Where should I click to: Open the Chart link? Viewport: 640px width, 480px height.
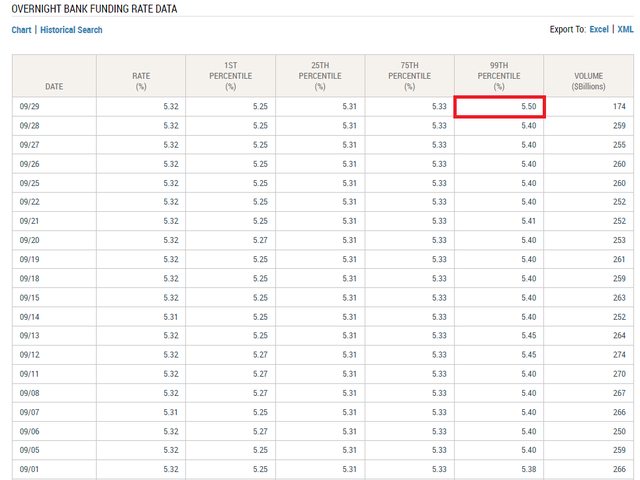coord(21,30)
